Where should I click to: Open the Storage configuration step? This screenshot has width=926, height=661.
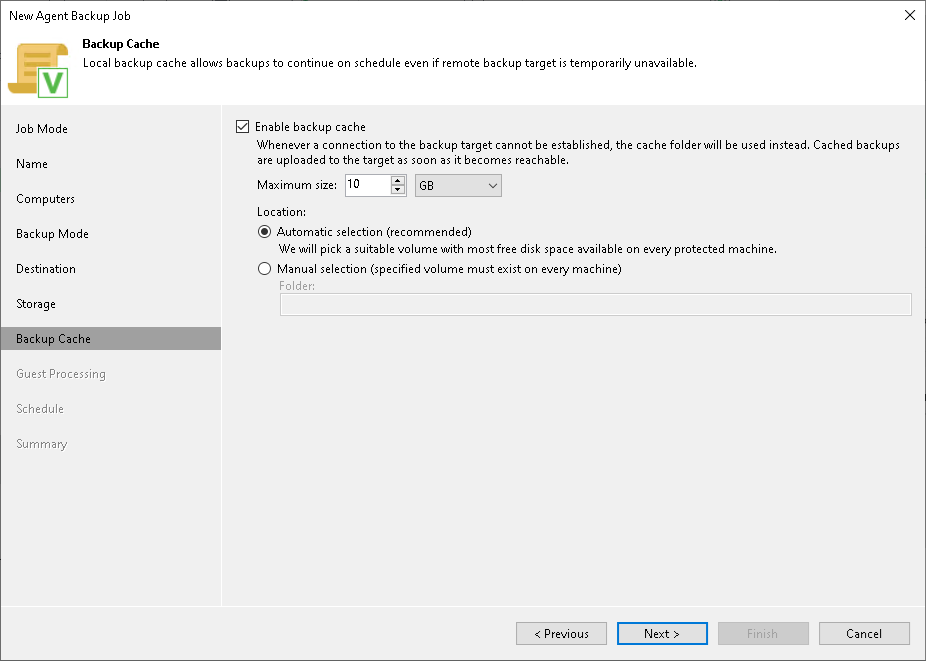(39, 303)
